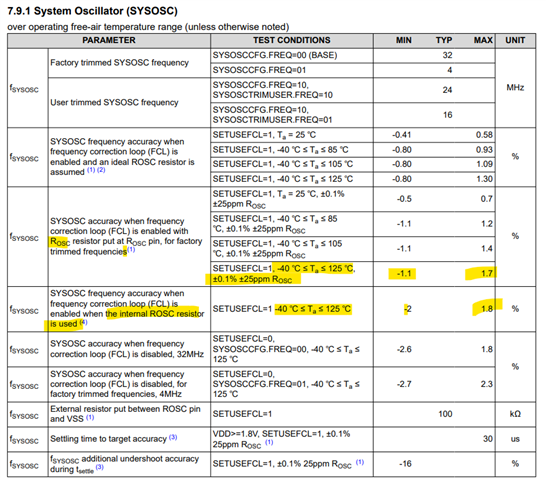The height and width of the screenshot is (480, 546).
Task: Select the highlighted minimum value -2
Action: [x=408, y=309]
